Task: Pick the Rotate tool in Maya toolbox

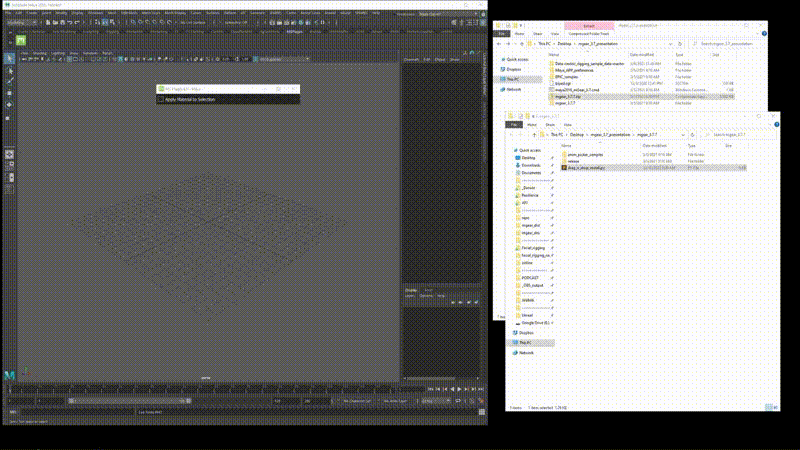Action: 9,105
